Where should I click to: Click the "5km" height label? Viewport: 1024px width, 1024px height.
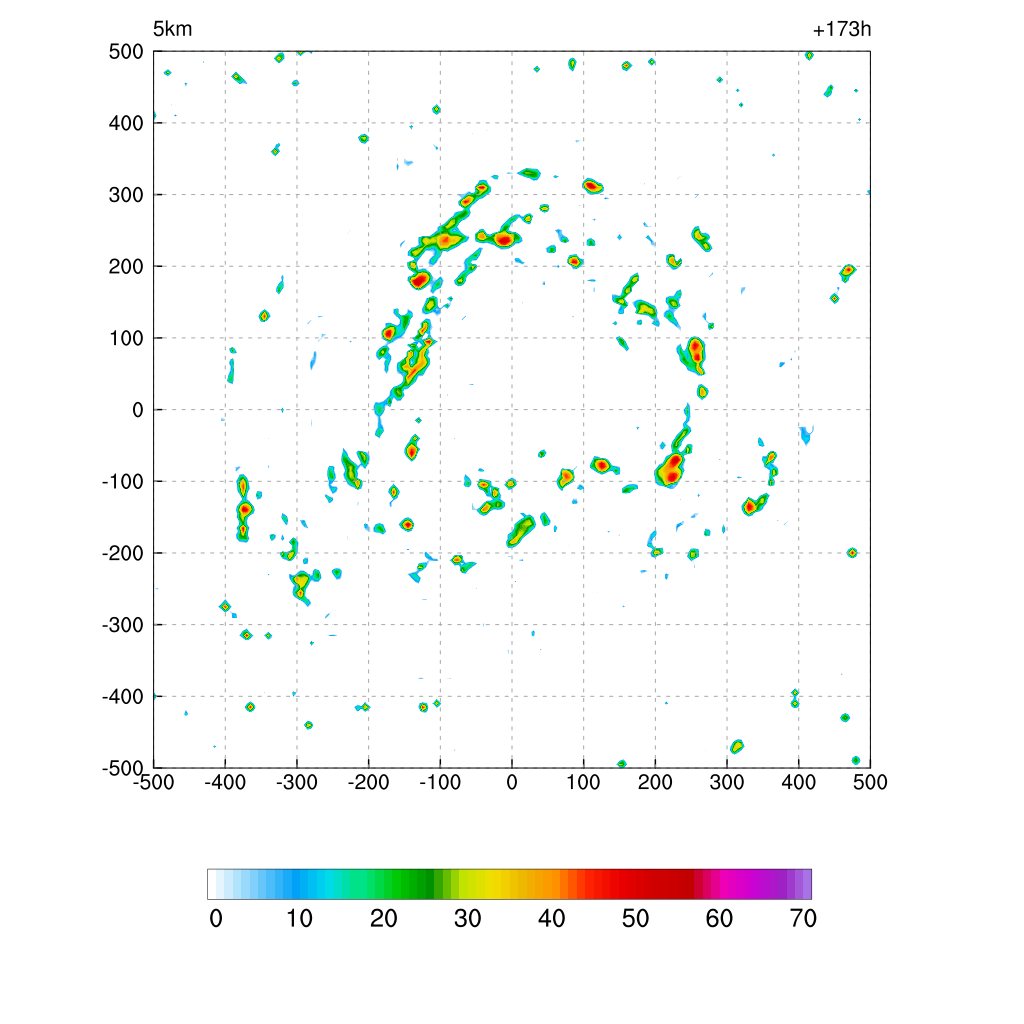[x=172, y=29]
